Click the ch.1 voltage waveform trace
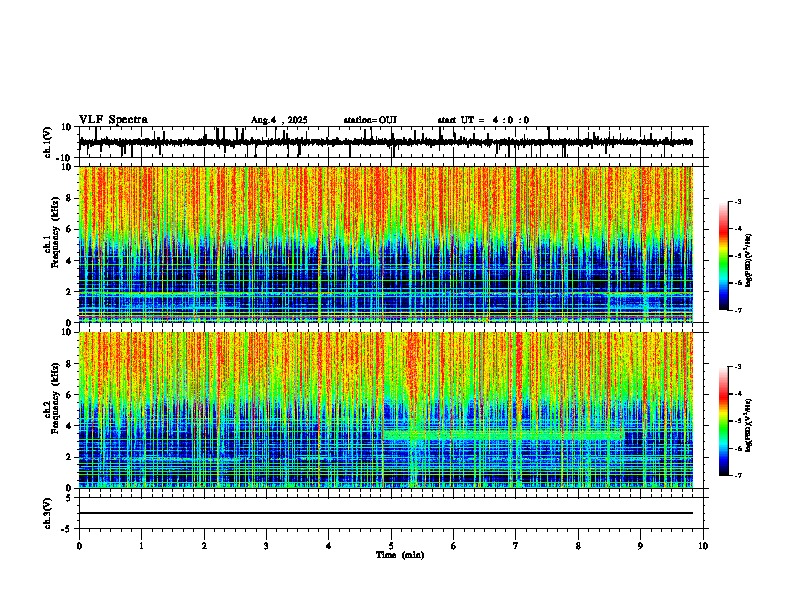Image resolution: width=792 pixels, height=612 pixels. (385, 142)
